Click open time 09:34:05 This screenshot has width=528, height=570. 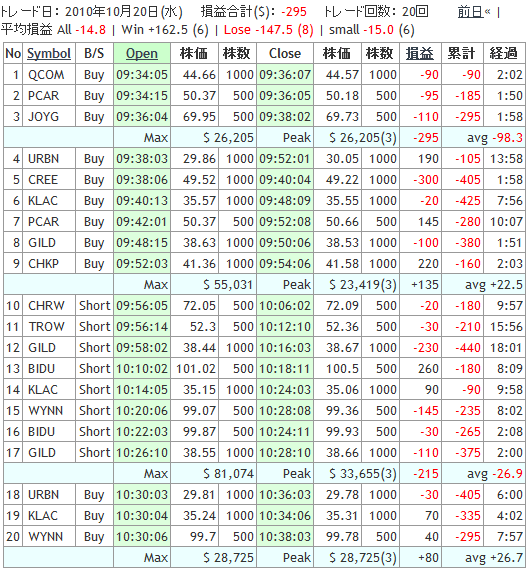[x=142, y=75]
